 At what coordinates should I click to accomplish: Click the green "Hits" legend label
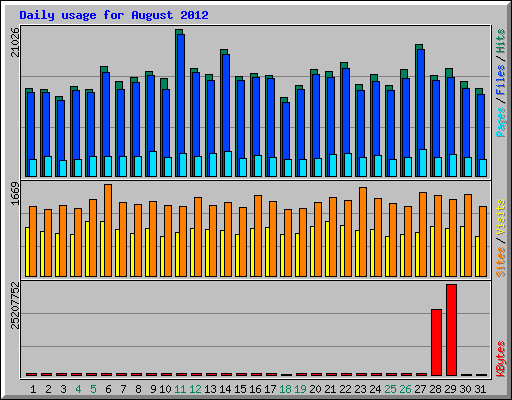(501, 41)
